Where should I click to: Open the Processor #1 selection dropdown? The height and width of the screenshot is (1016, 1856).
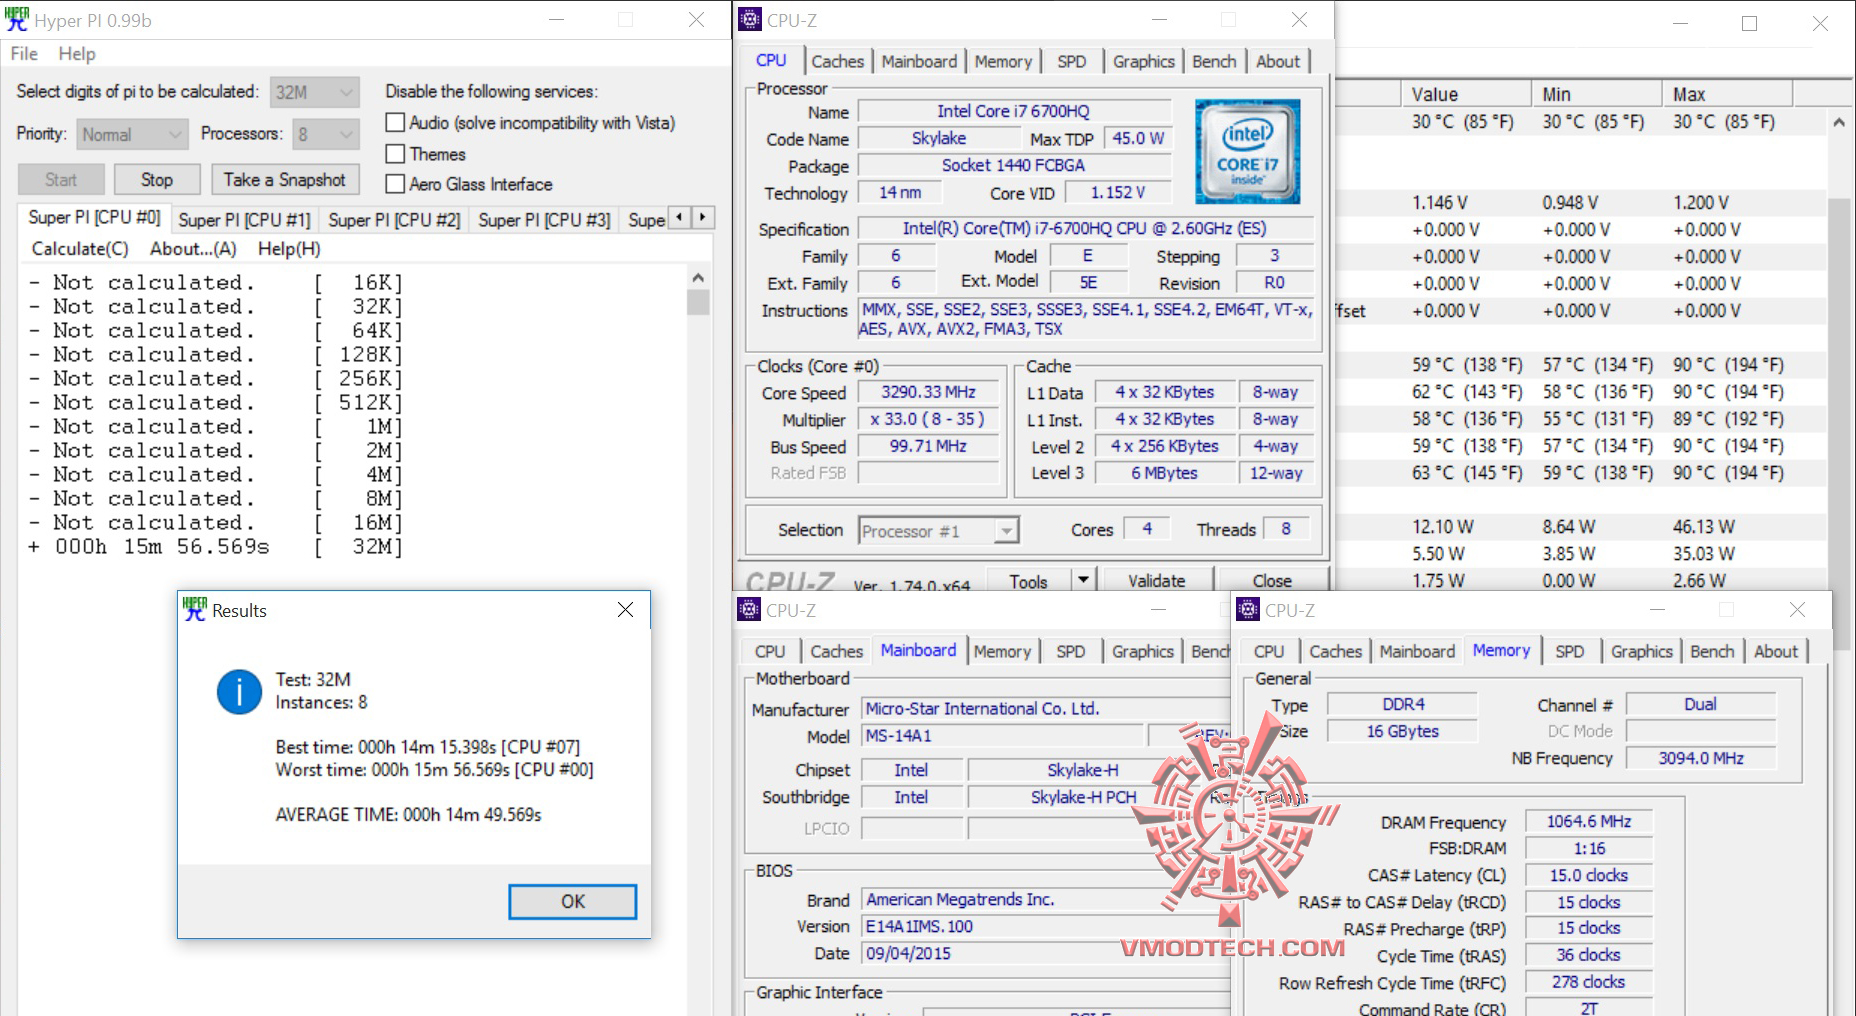point(939,531)
